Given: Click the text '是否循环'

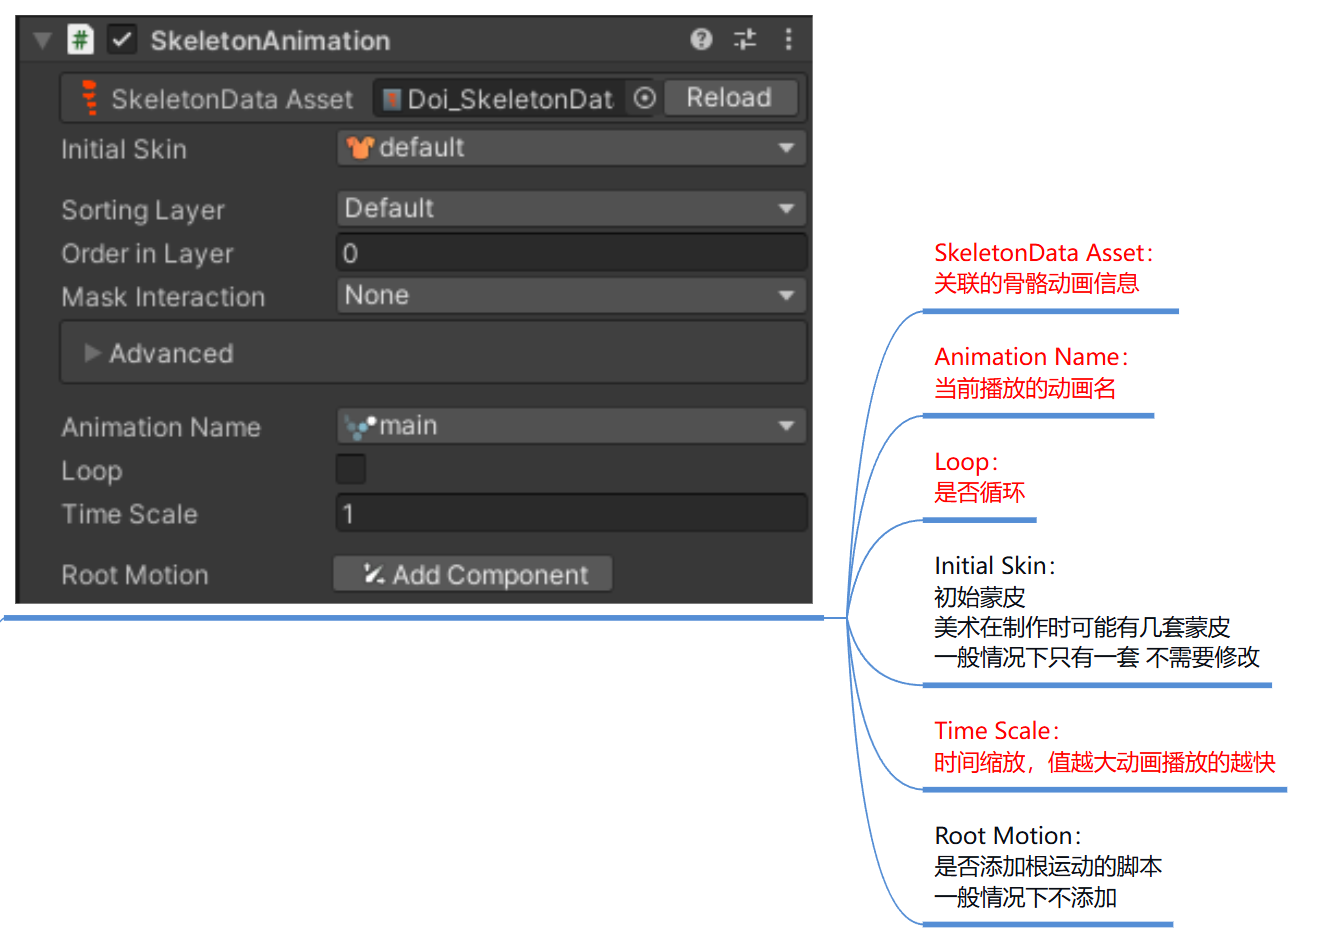Looking at the screenshot, I should point(979,492).
